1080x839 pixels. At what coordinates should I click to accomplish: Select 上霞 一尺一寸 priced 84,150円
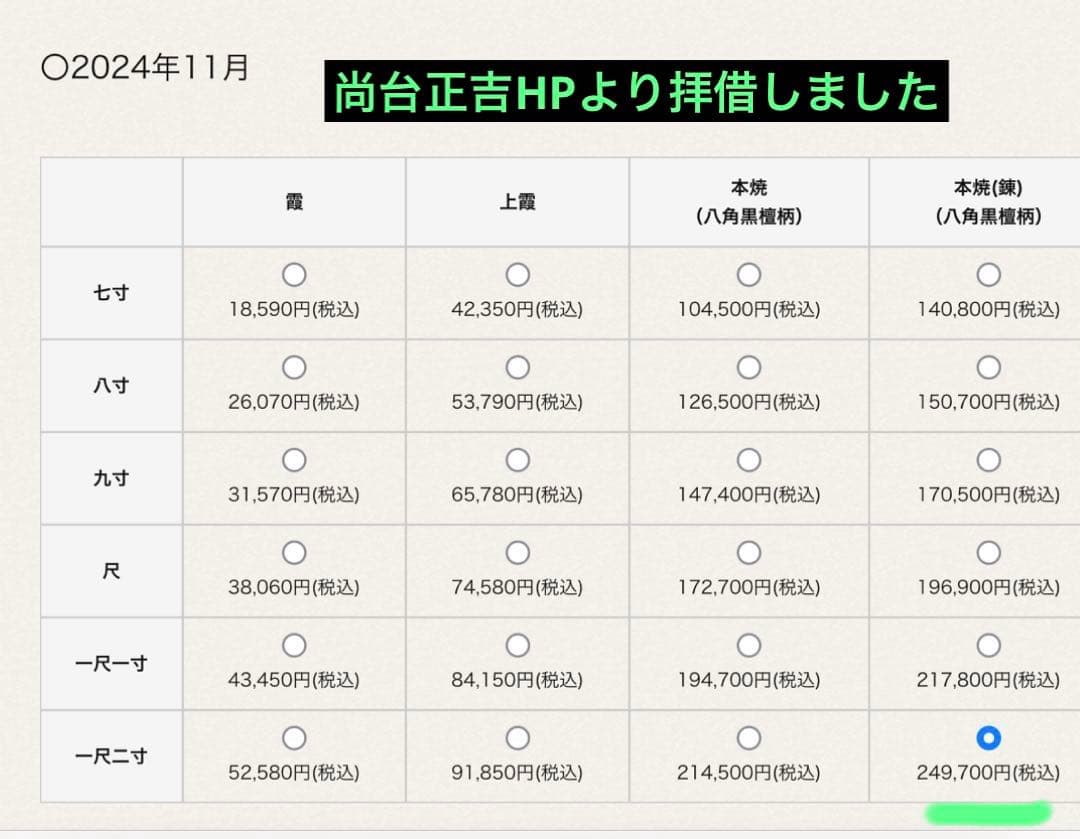[x=517, y=645]
